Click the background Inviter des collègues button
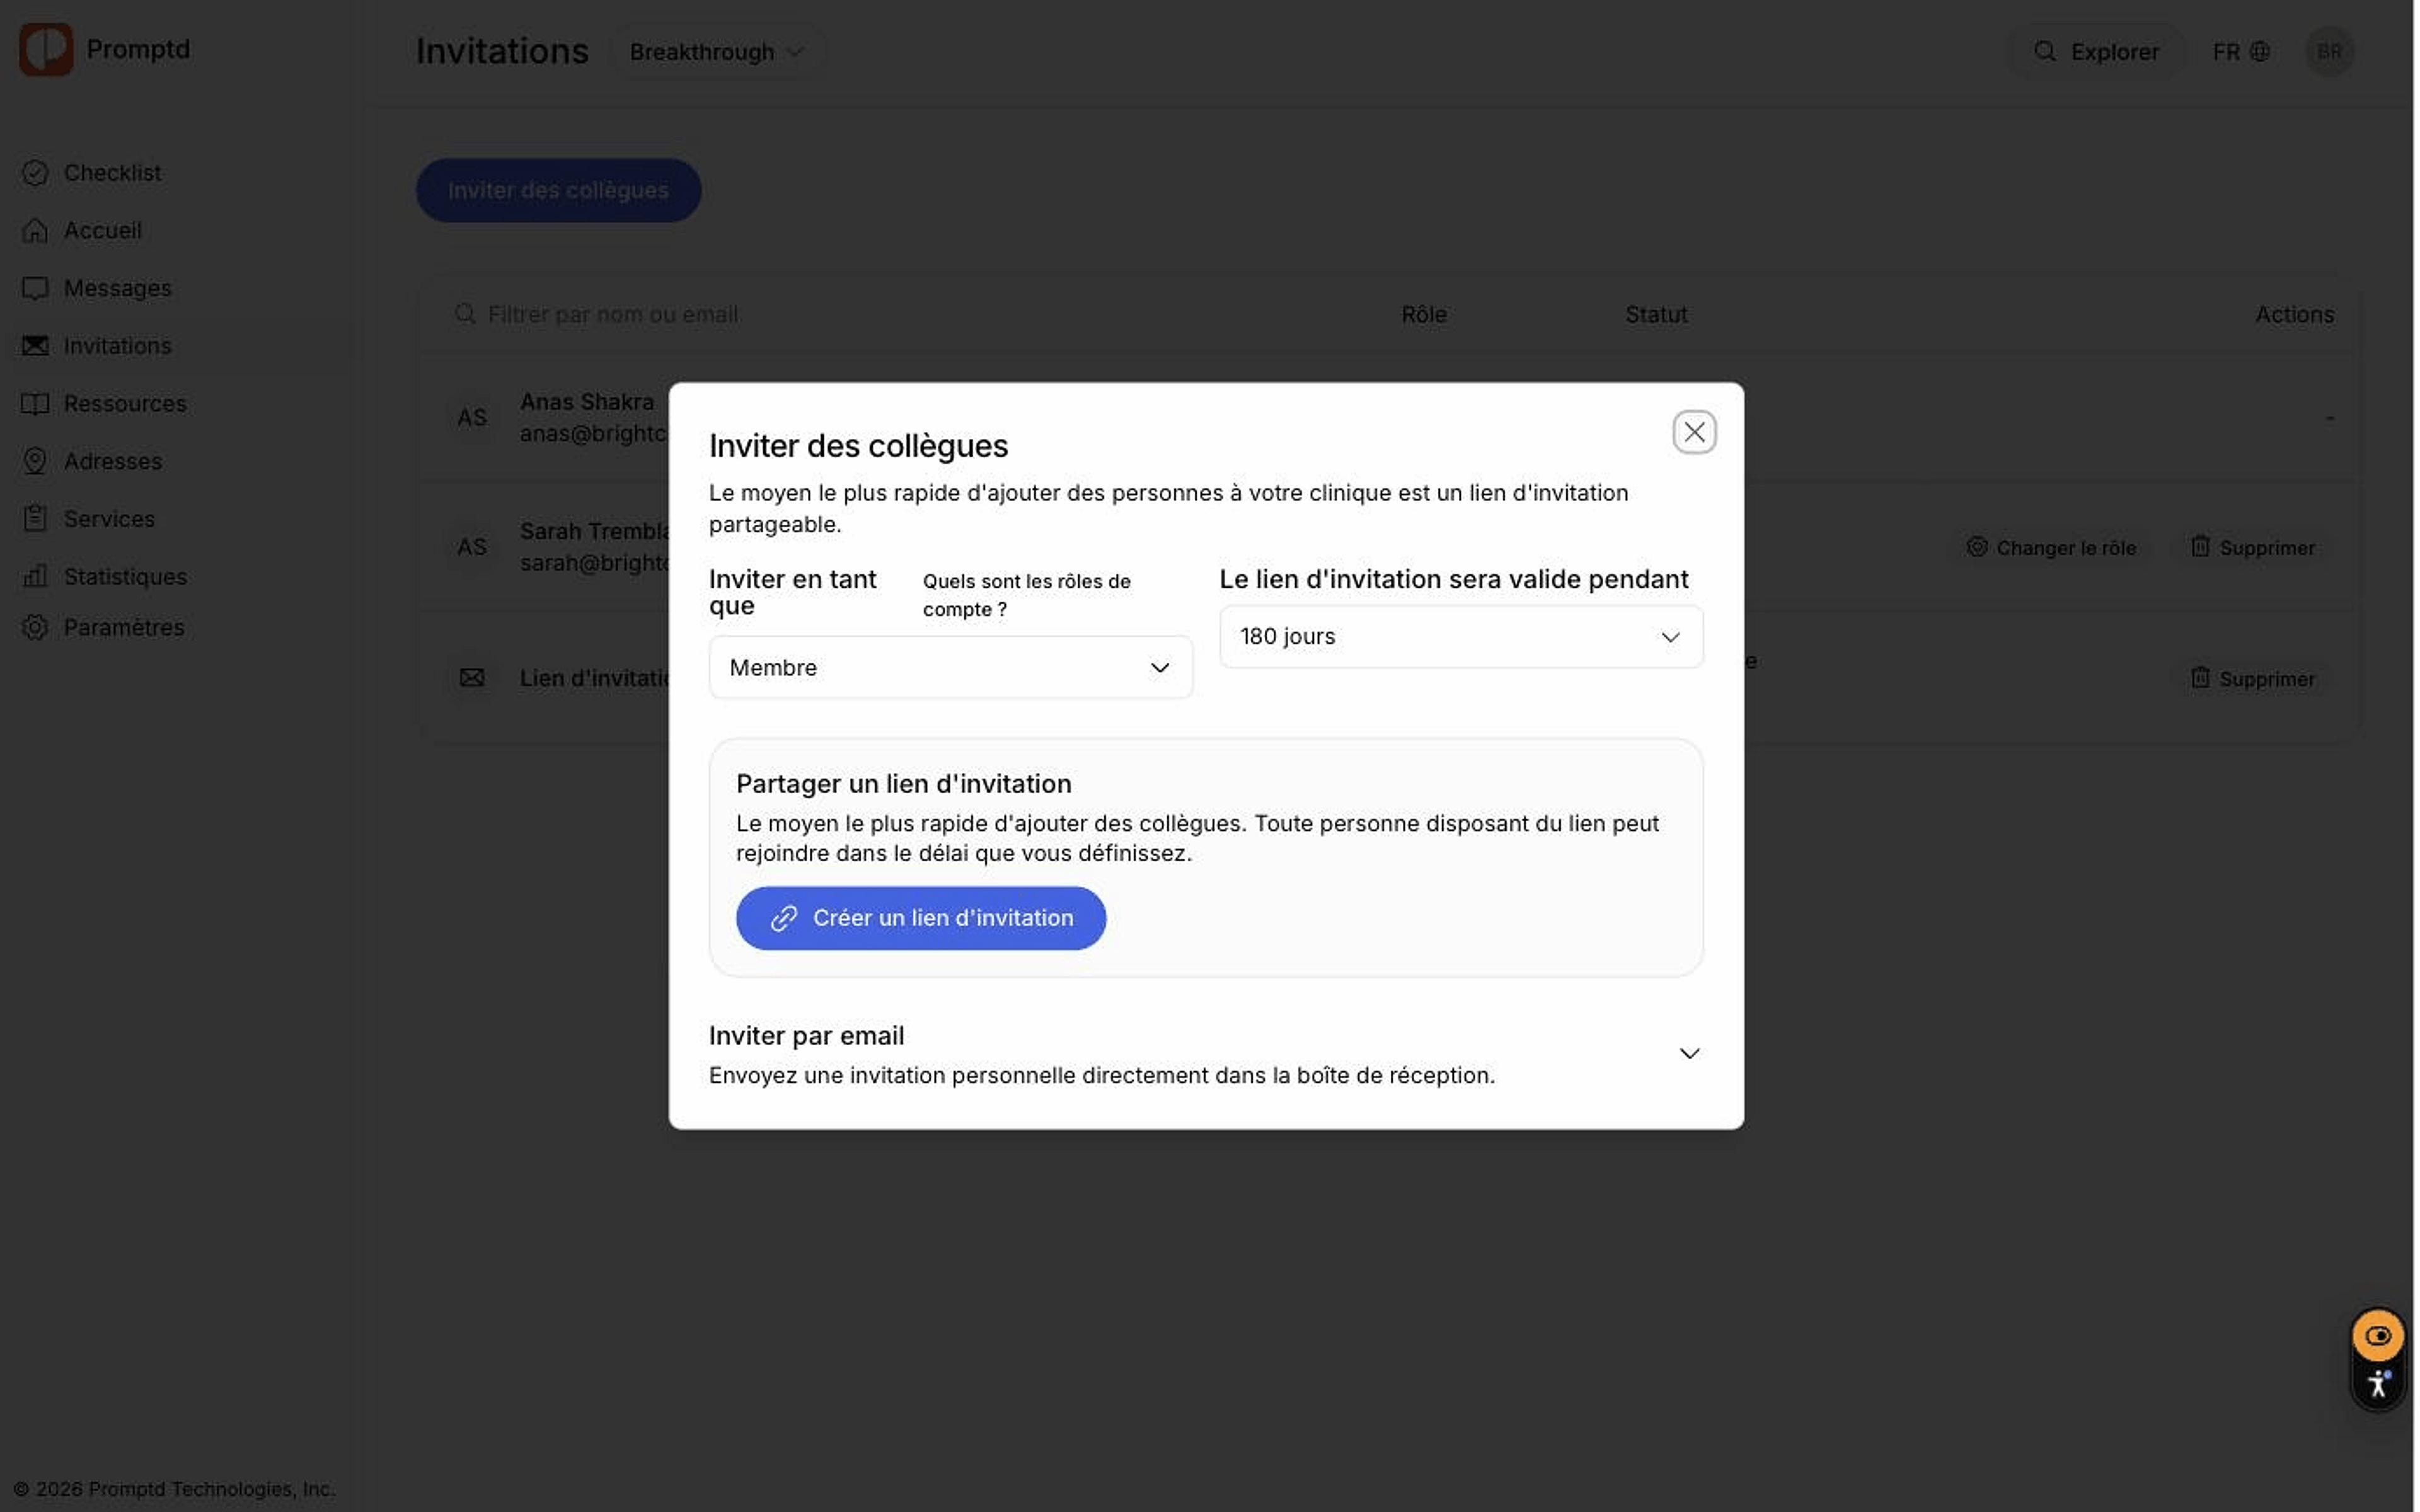This screenshot has width=2420, height=1512. pos(560,191)
